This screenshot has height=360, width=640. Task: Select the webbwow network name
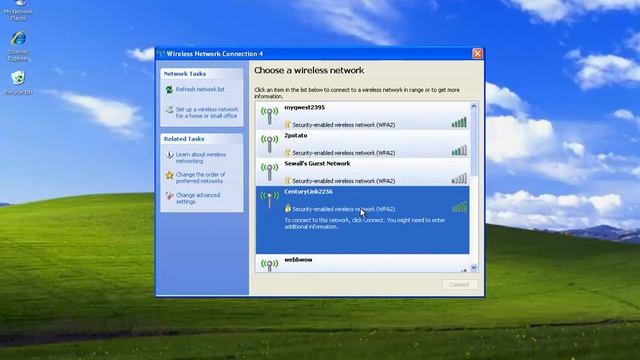coord(298,260)
